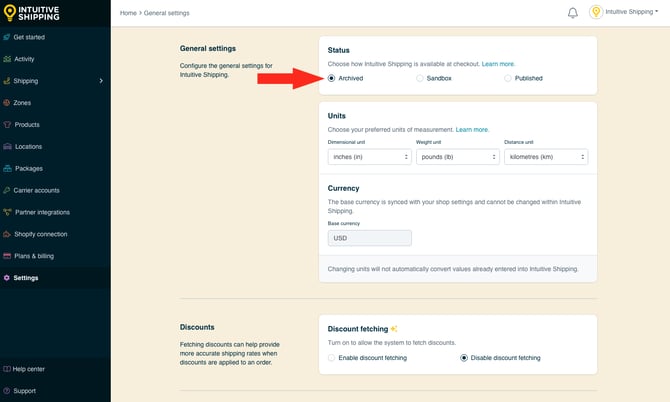Expand the Shipping submenu chevron
The image size is (670, 402).
pyautogui.click(x=101, y=81)
